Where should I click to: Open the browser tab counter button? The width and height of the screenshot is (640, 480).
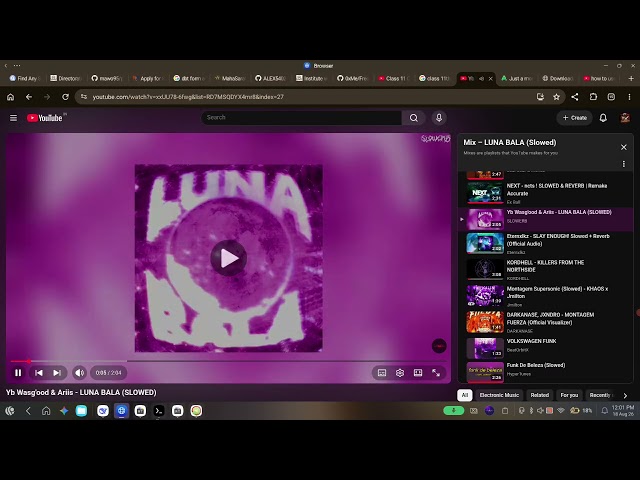pyautogui.click(x=611, y=97)
